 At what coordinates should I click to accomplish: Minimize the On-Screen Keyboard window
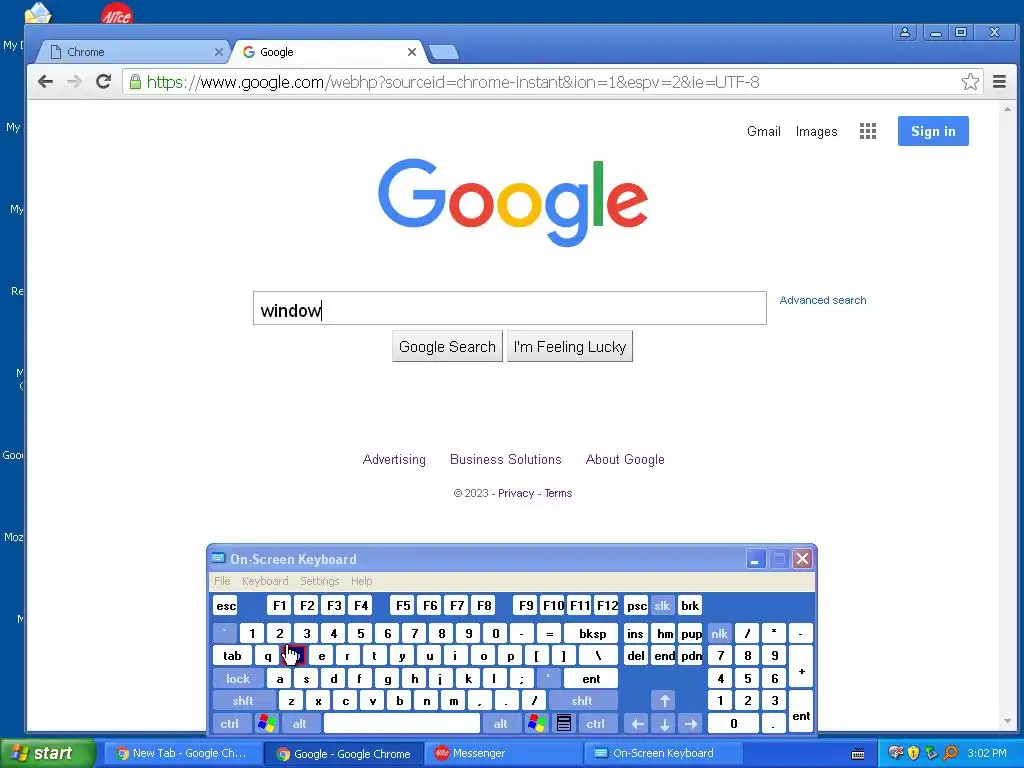tap(755, 559)
